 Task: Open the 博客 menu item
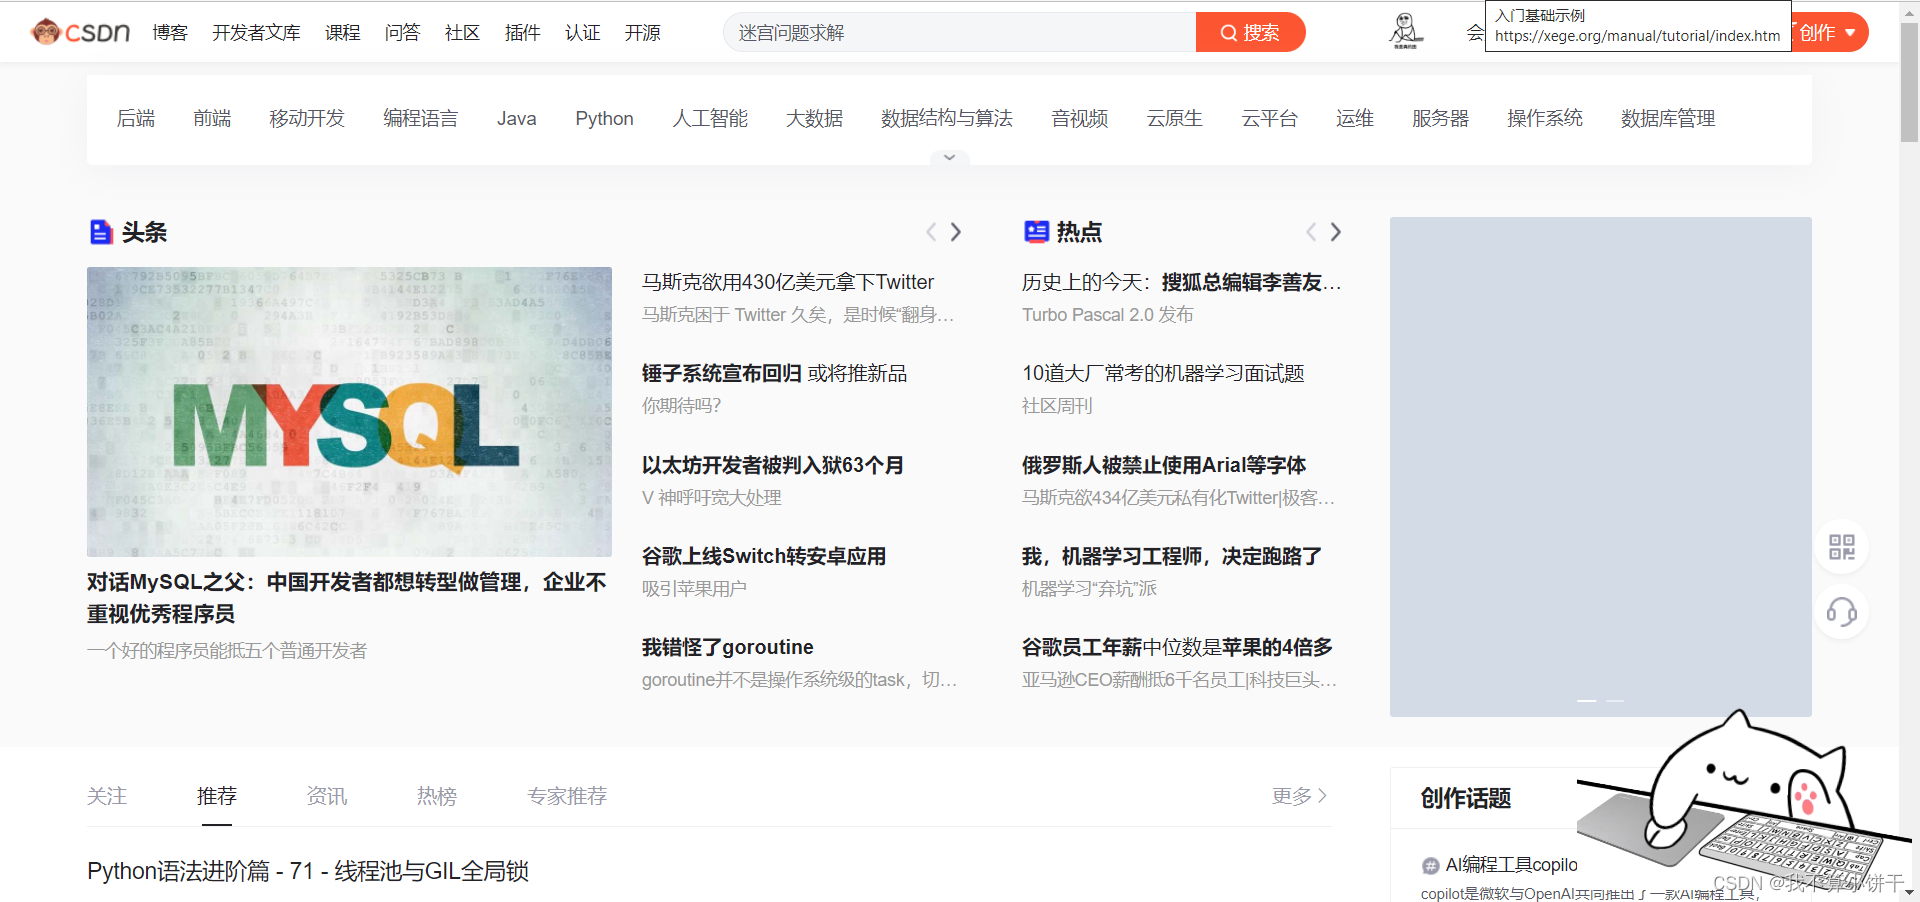(x=170, y=32)
